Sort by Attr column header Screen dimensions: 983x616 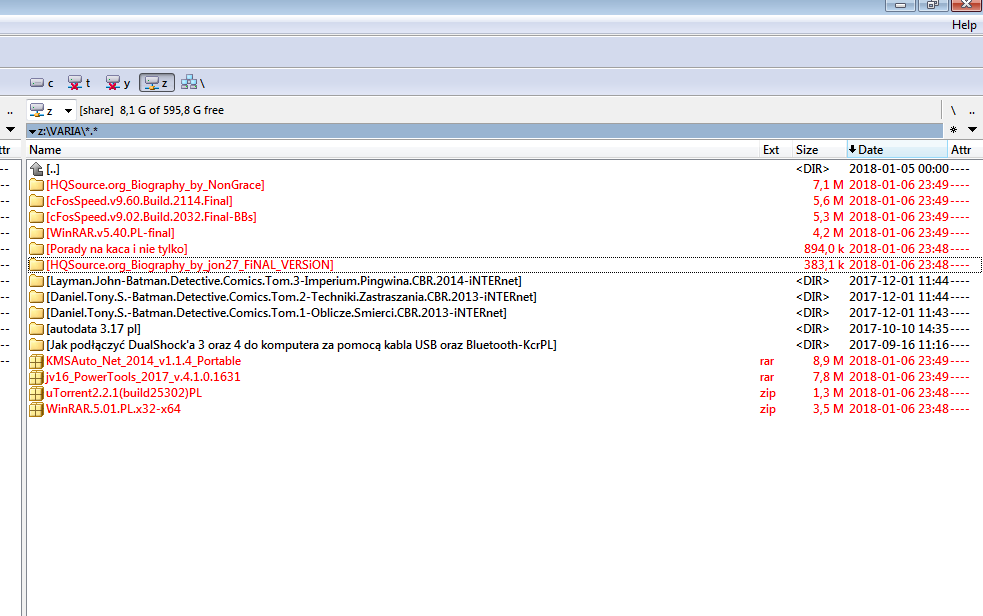pos(964,150)
